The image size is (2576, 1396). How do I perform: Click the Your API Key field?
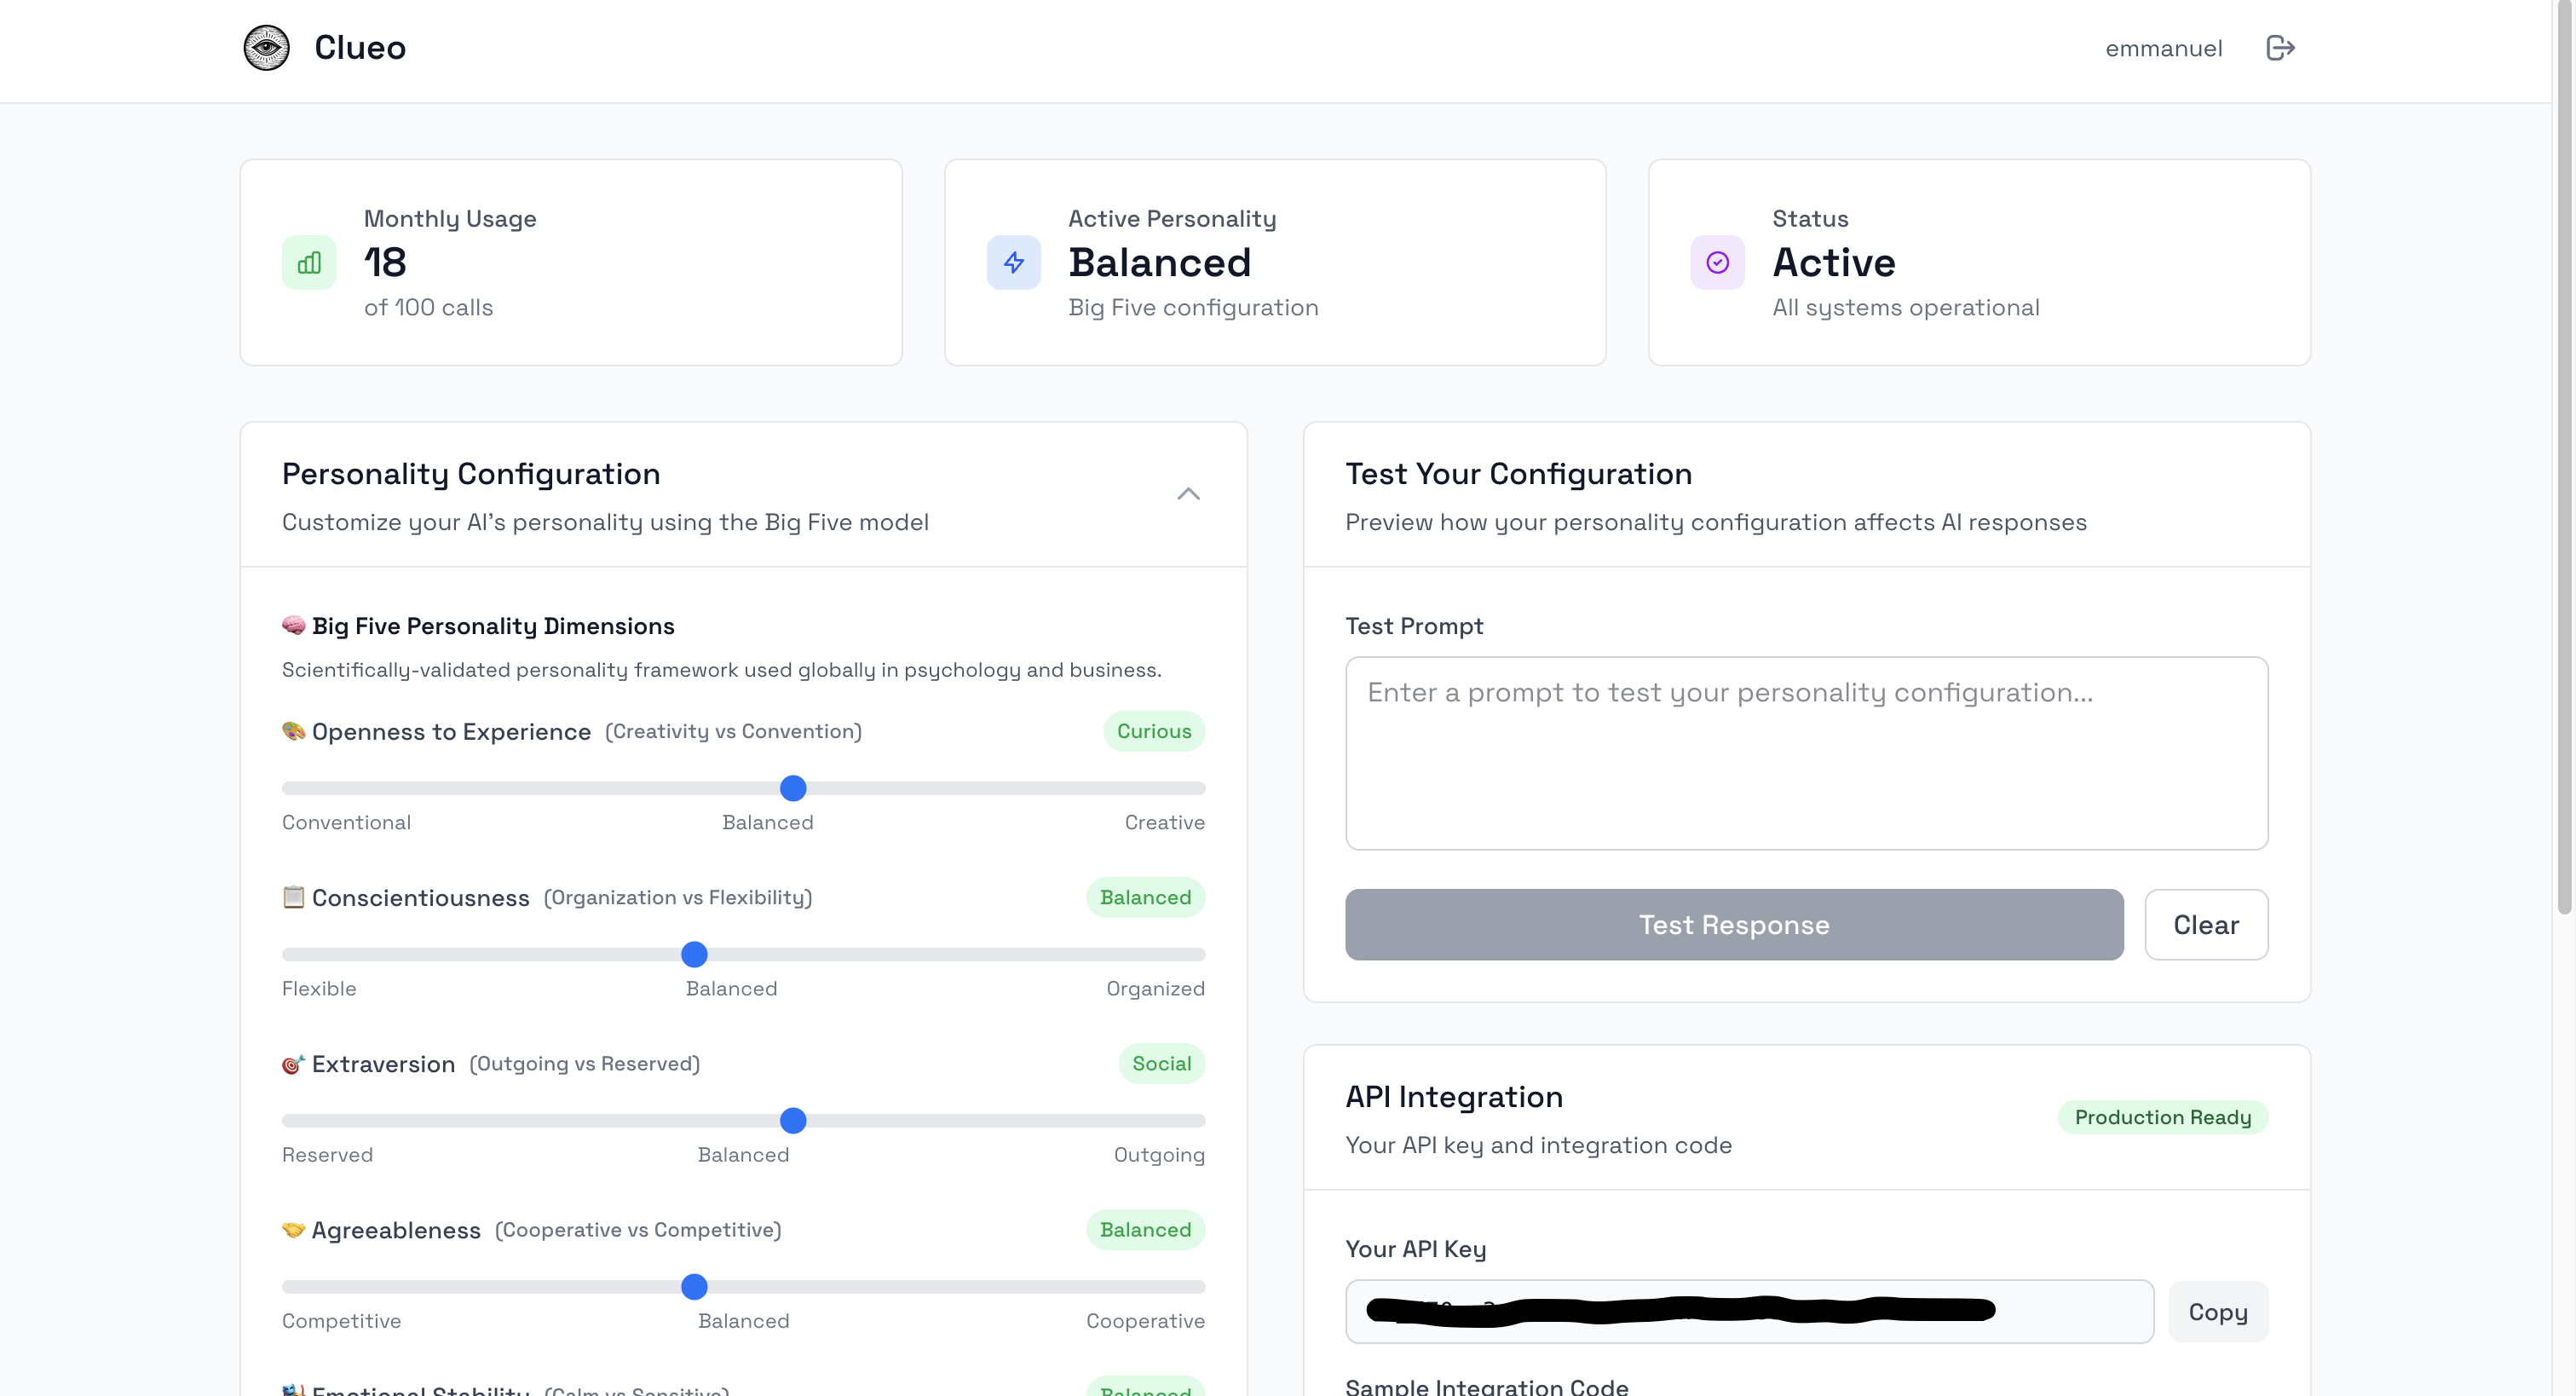coord(1749,1311)
